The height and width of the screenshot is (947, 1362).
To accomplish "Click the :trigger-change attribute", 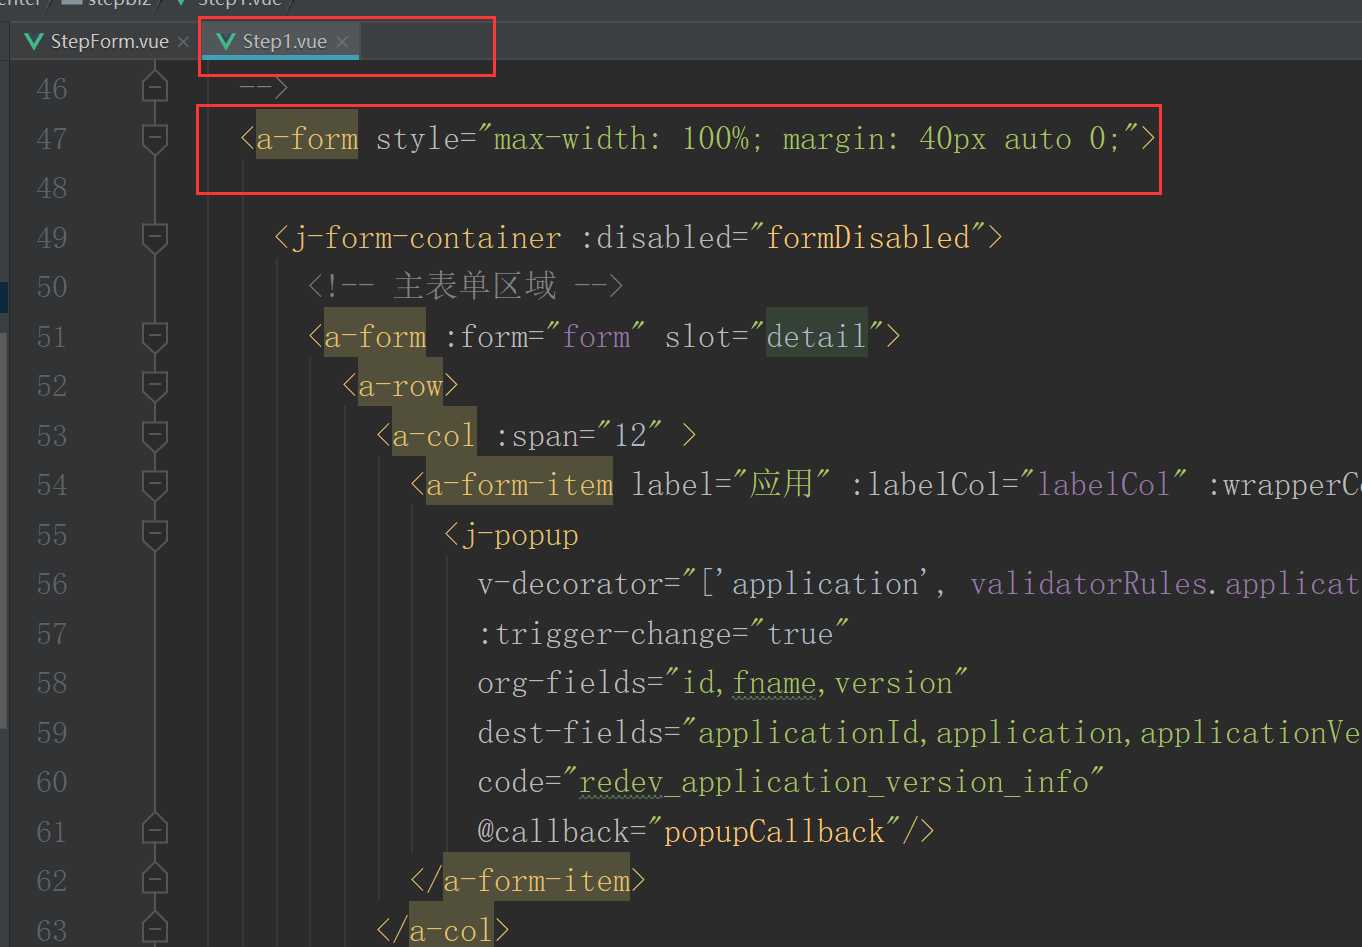I will (663, 634).
